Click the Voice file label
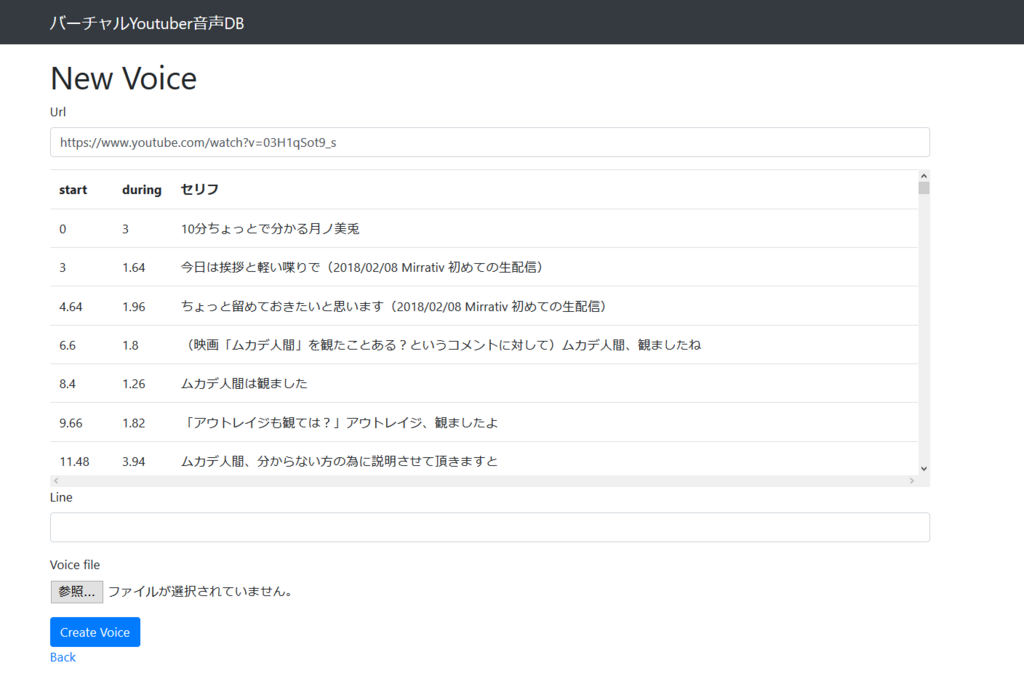 tap(75, 565)
